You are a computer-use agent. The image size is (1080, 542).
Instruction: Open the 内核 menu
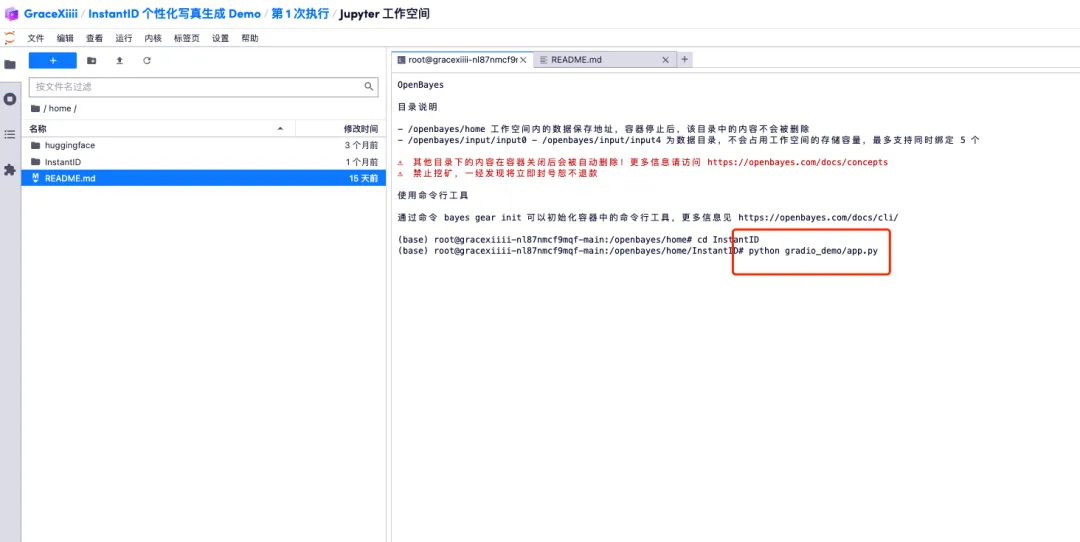tap(153, 39)
